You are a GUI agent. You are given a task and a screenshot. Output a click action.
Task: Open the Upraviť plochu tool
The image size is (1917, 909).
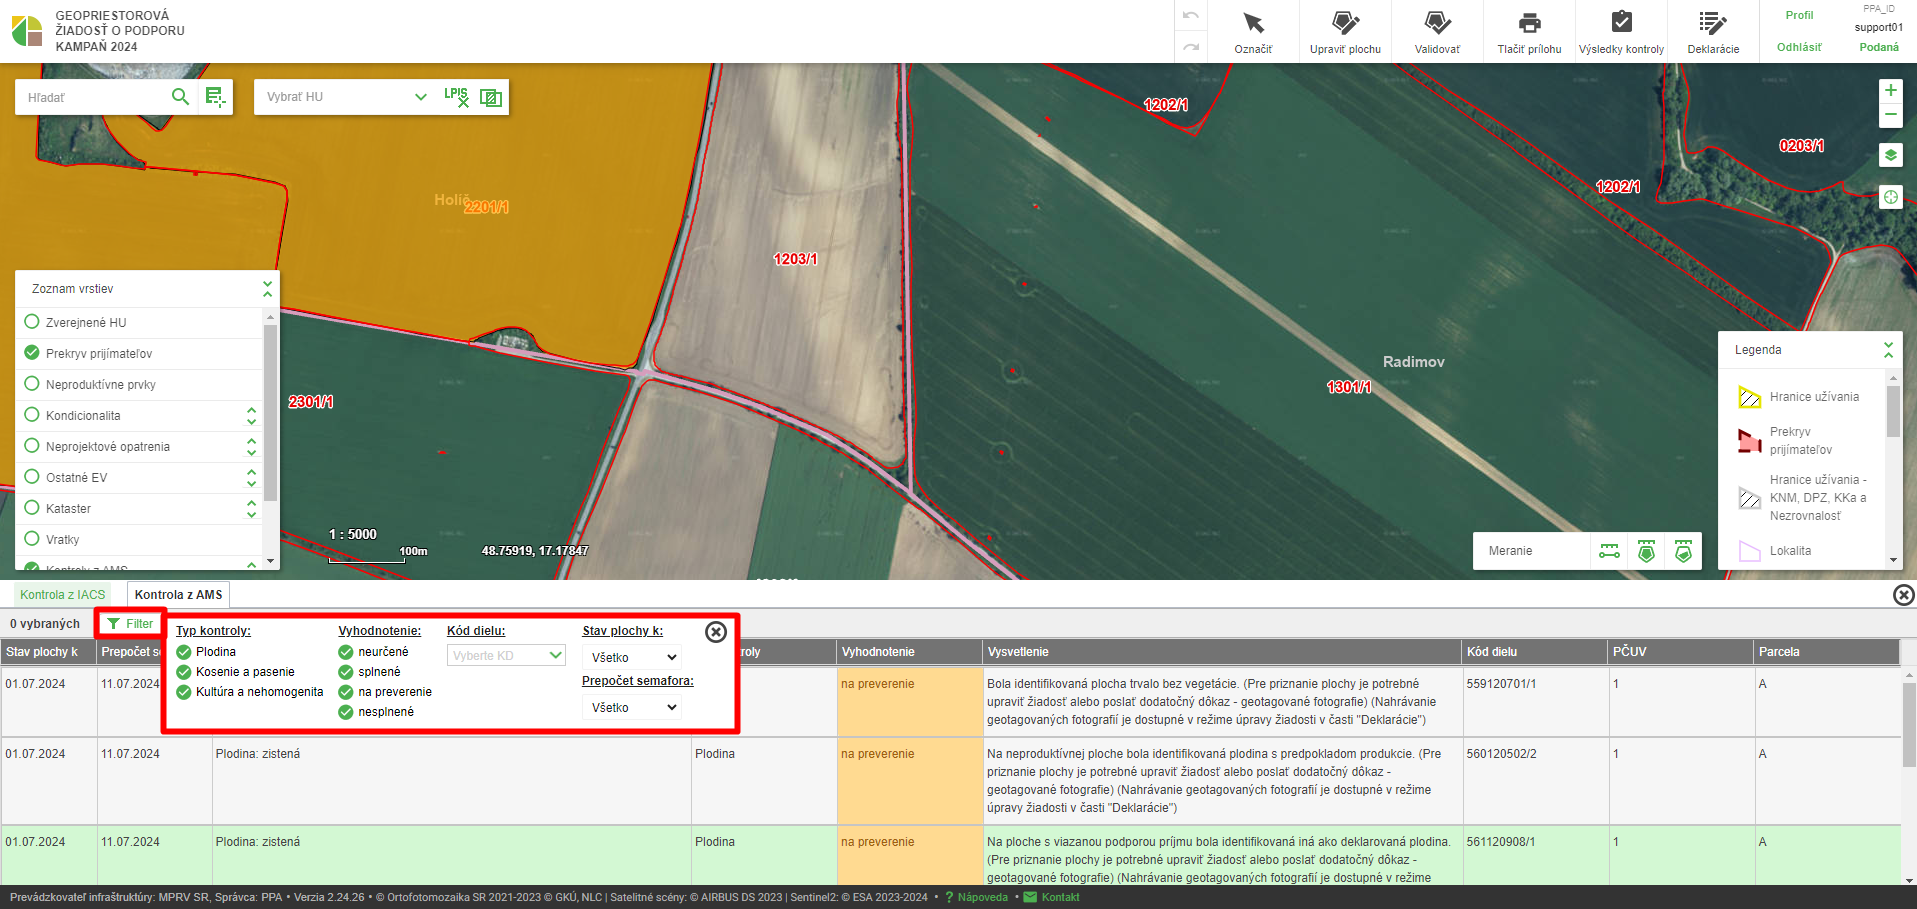point(1345,32)
